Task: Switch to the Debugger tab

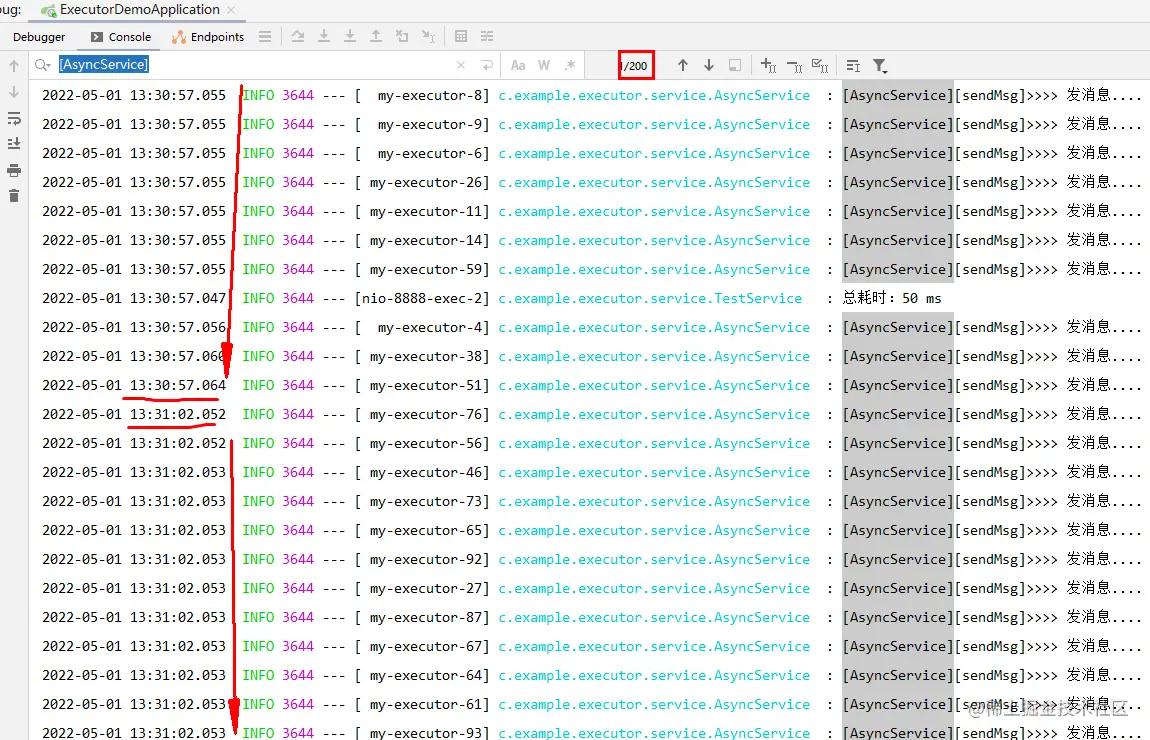Action: pyautogui.click(x=39, y=37)
